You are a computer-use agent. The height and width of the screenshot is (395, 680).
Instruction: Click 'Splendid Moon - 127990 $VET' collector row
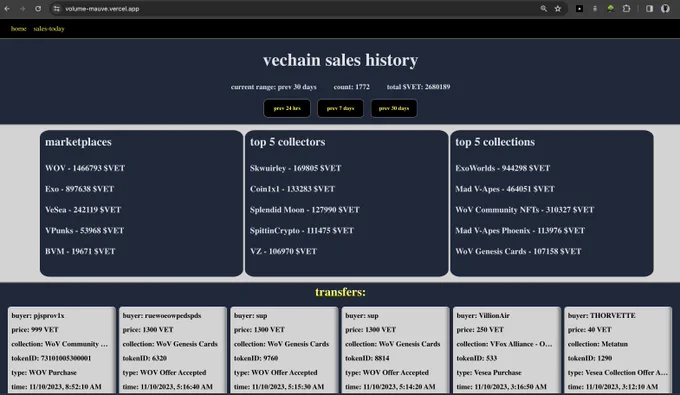pyautogui.click(x=305, y=210)
